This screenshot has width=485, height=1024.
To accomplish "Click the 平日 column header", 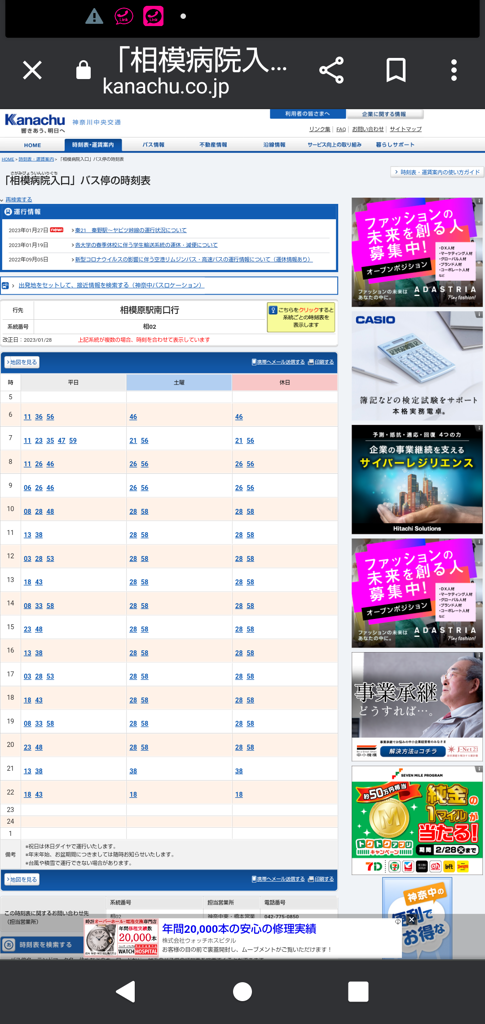I will pyautogui.click(x=74, y=382).
